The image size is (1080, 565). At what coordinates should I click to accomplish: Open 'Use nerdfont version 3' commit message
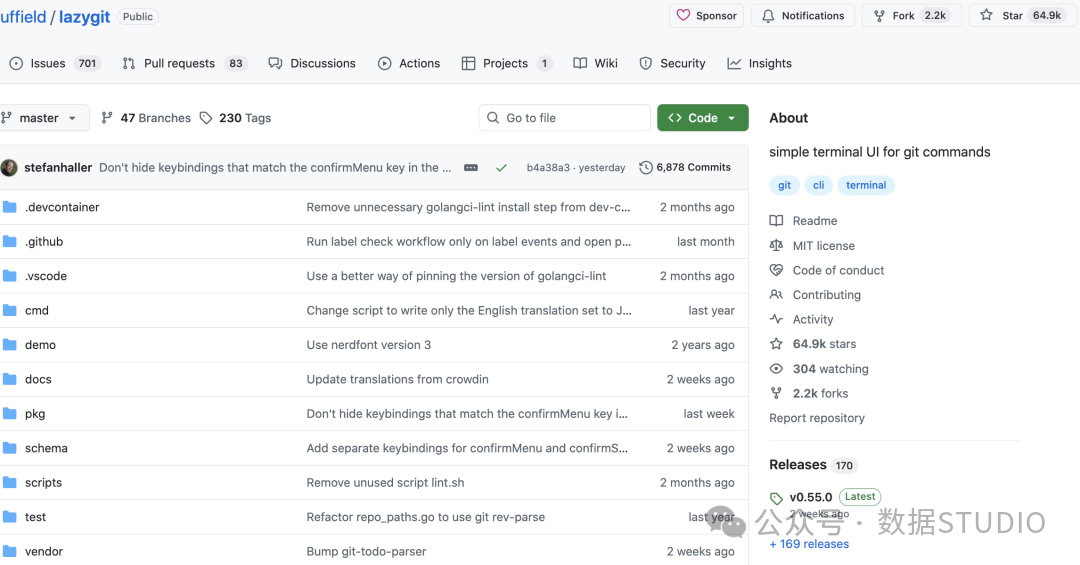[368, 345]
